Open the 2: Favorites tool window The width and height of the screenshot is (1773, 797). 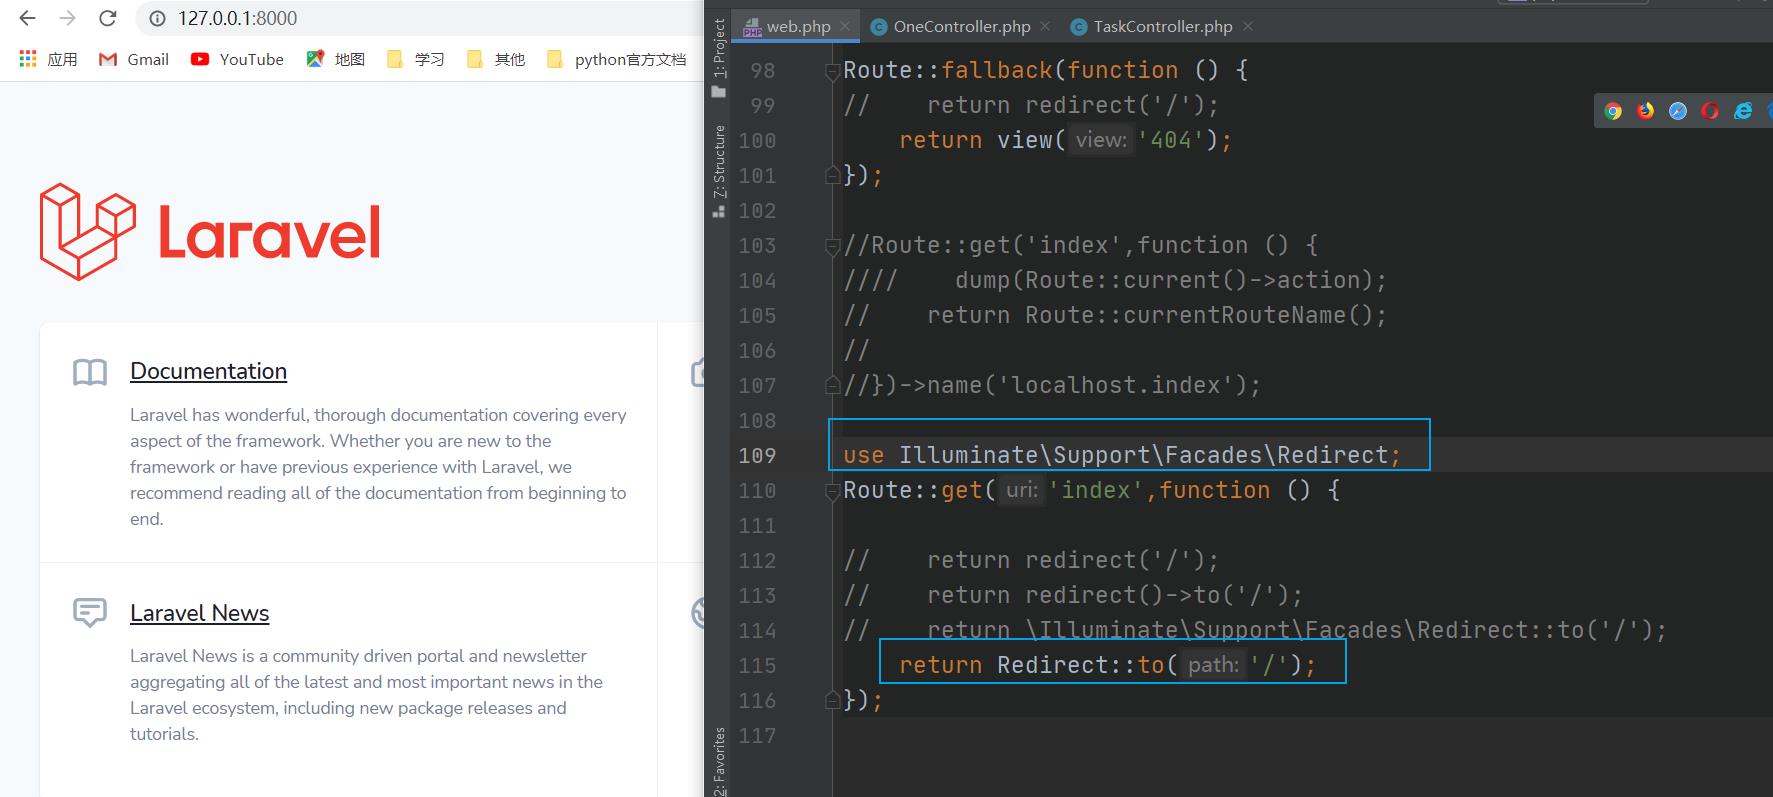click(x=718, y=762)
